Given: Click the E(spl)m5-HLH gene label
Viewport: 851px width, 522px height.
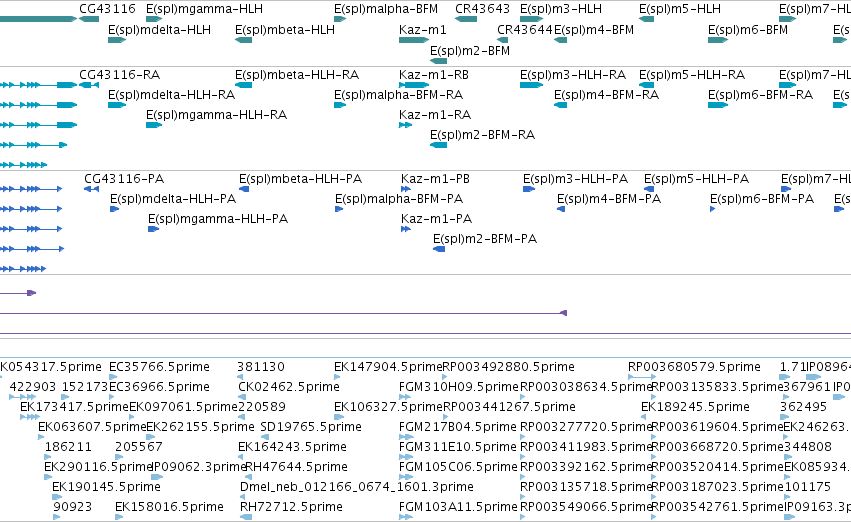Looking at the screenshot, I should [680, 9].
